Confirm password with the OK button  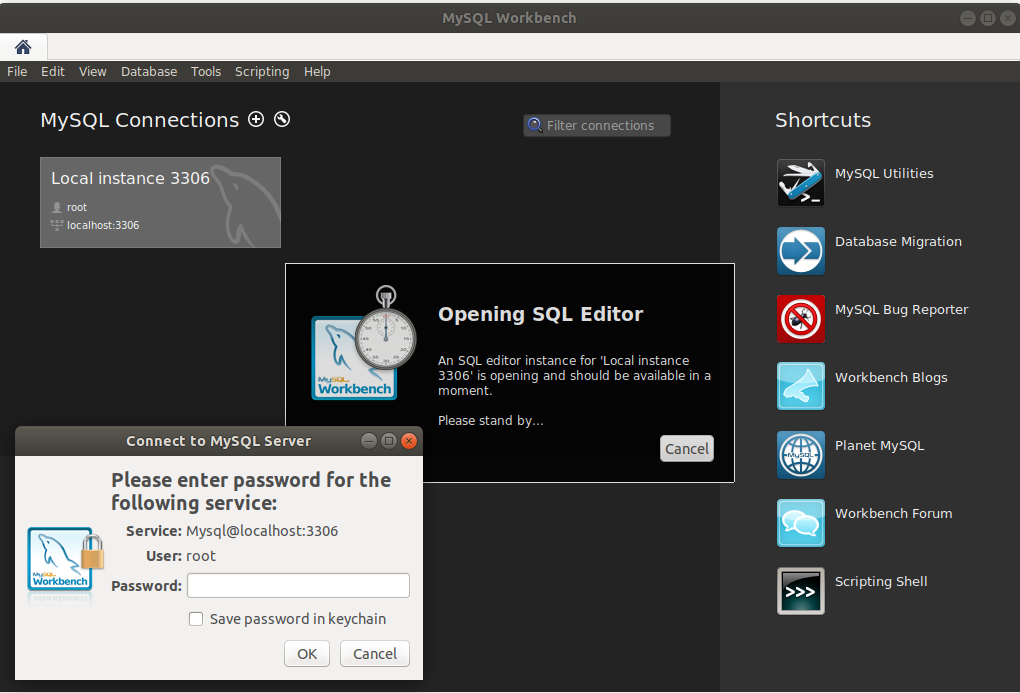coord(307,653)
